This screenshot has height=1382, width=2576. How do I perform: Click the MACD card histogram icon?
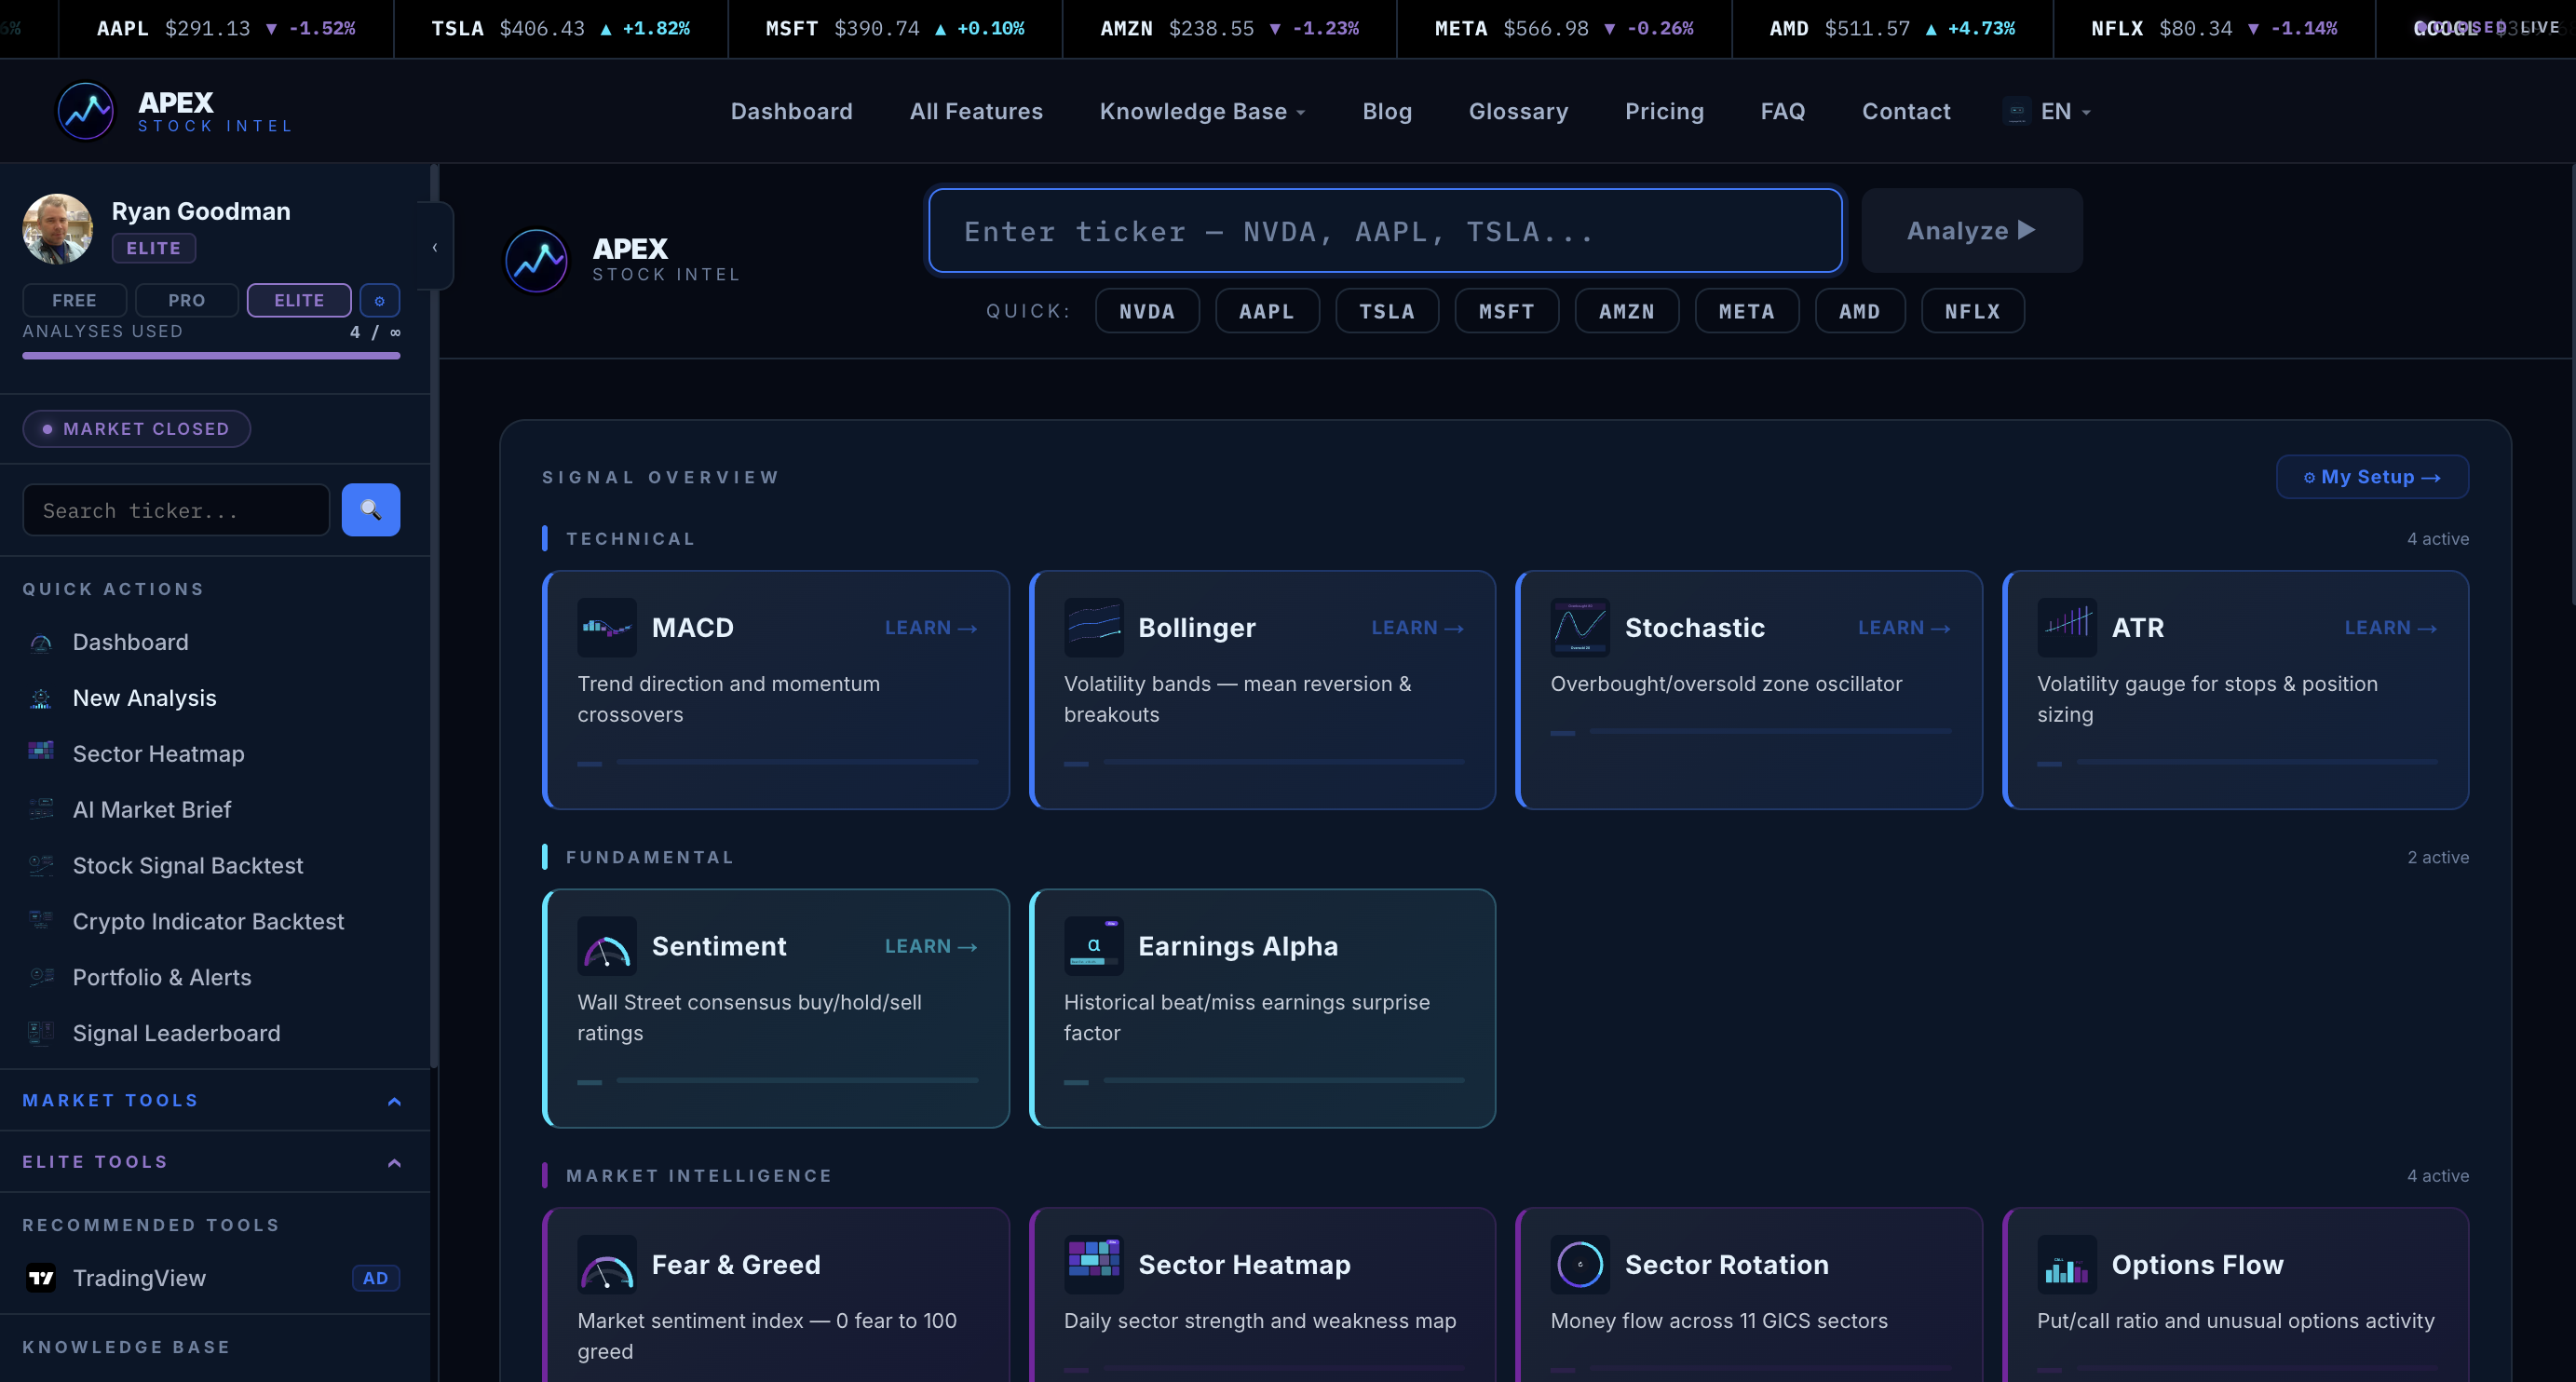pyautogui.click(x=607, y=628)
